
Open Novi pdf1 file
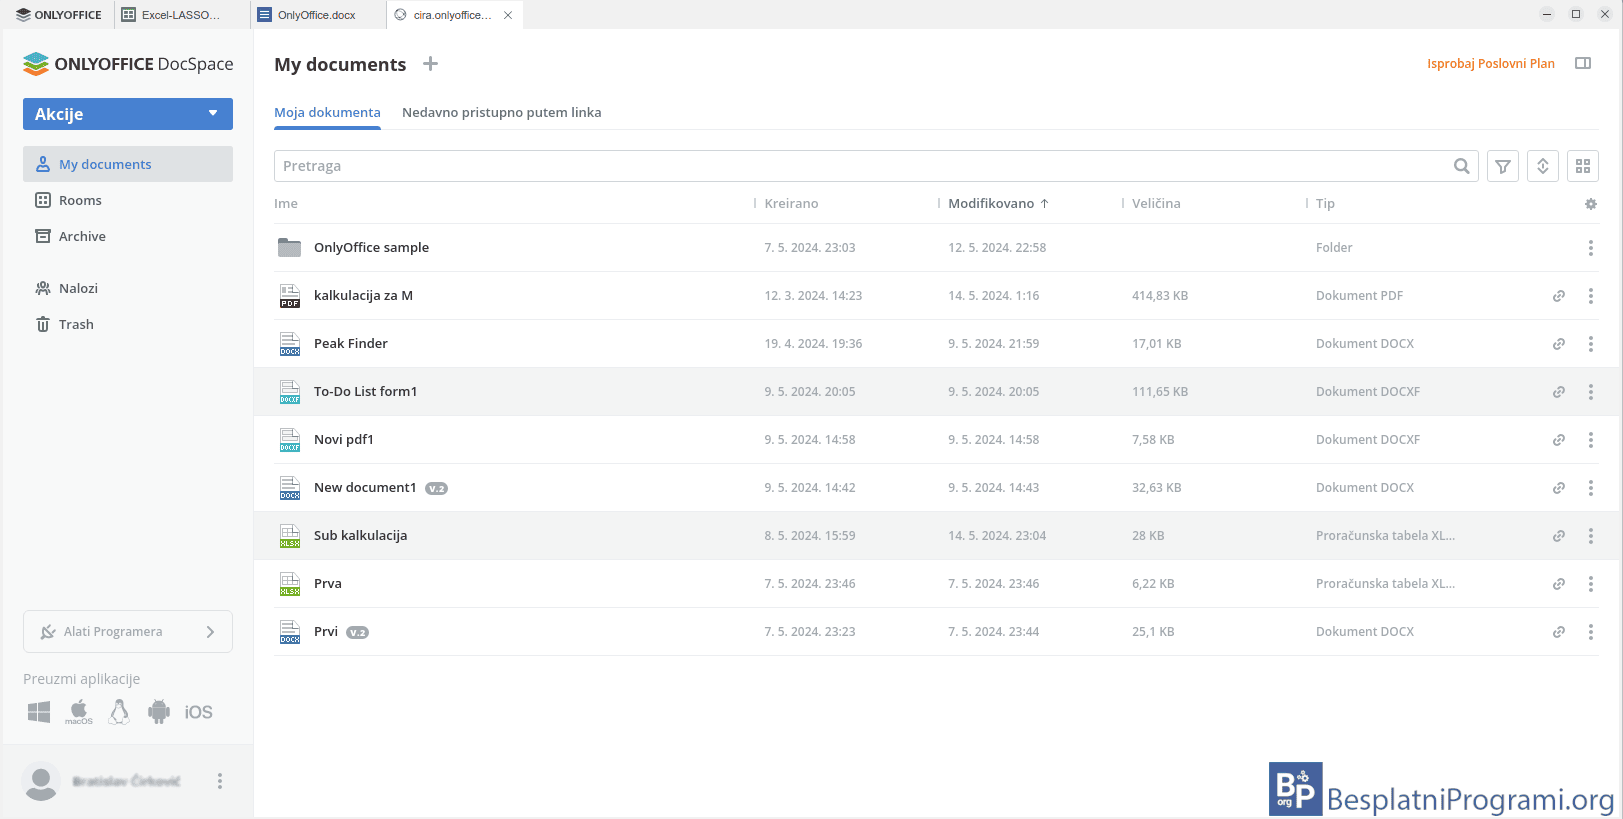pos(343,440)
